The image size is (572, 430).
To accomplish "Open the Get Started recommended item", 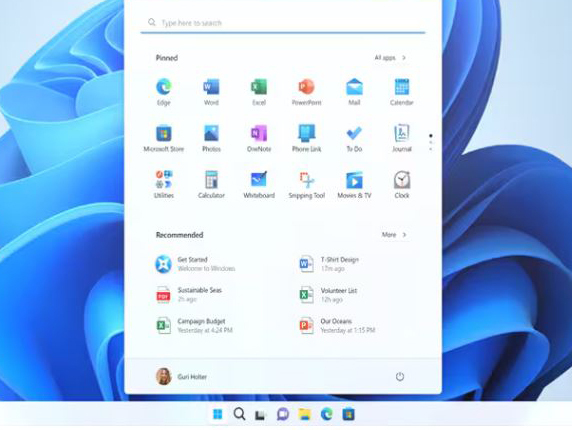I will click(x=195, y=264).
